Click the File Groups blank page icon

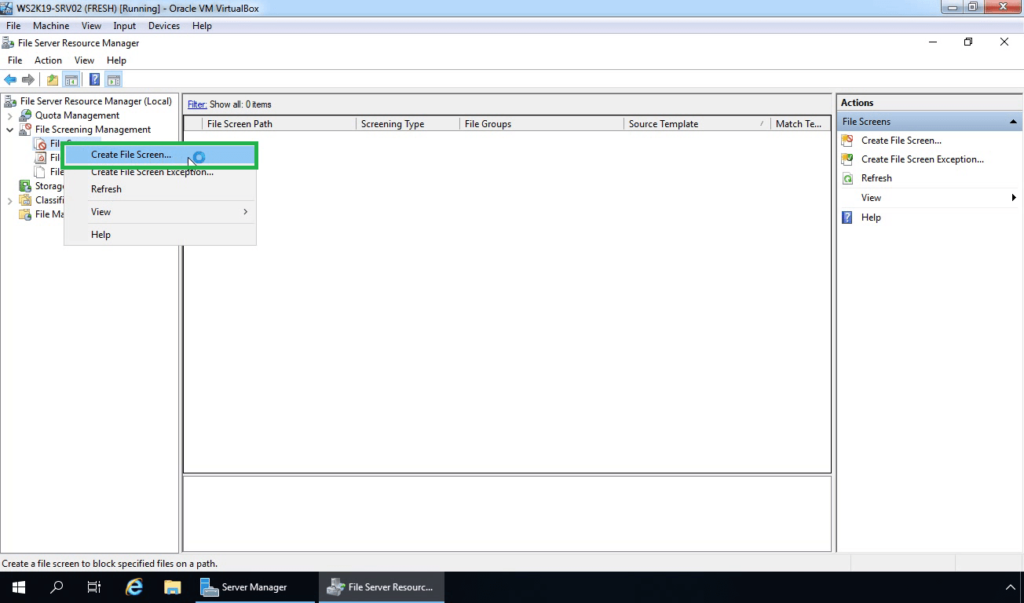pos(40,172)
